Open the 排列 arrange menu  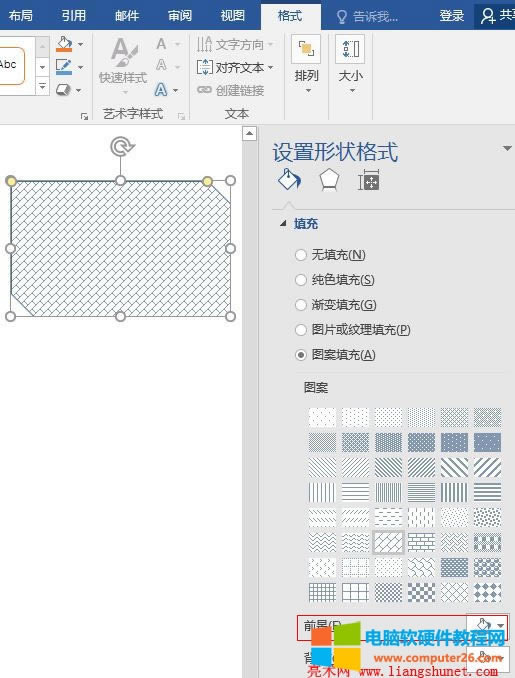tap(306, 65)
